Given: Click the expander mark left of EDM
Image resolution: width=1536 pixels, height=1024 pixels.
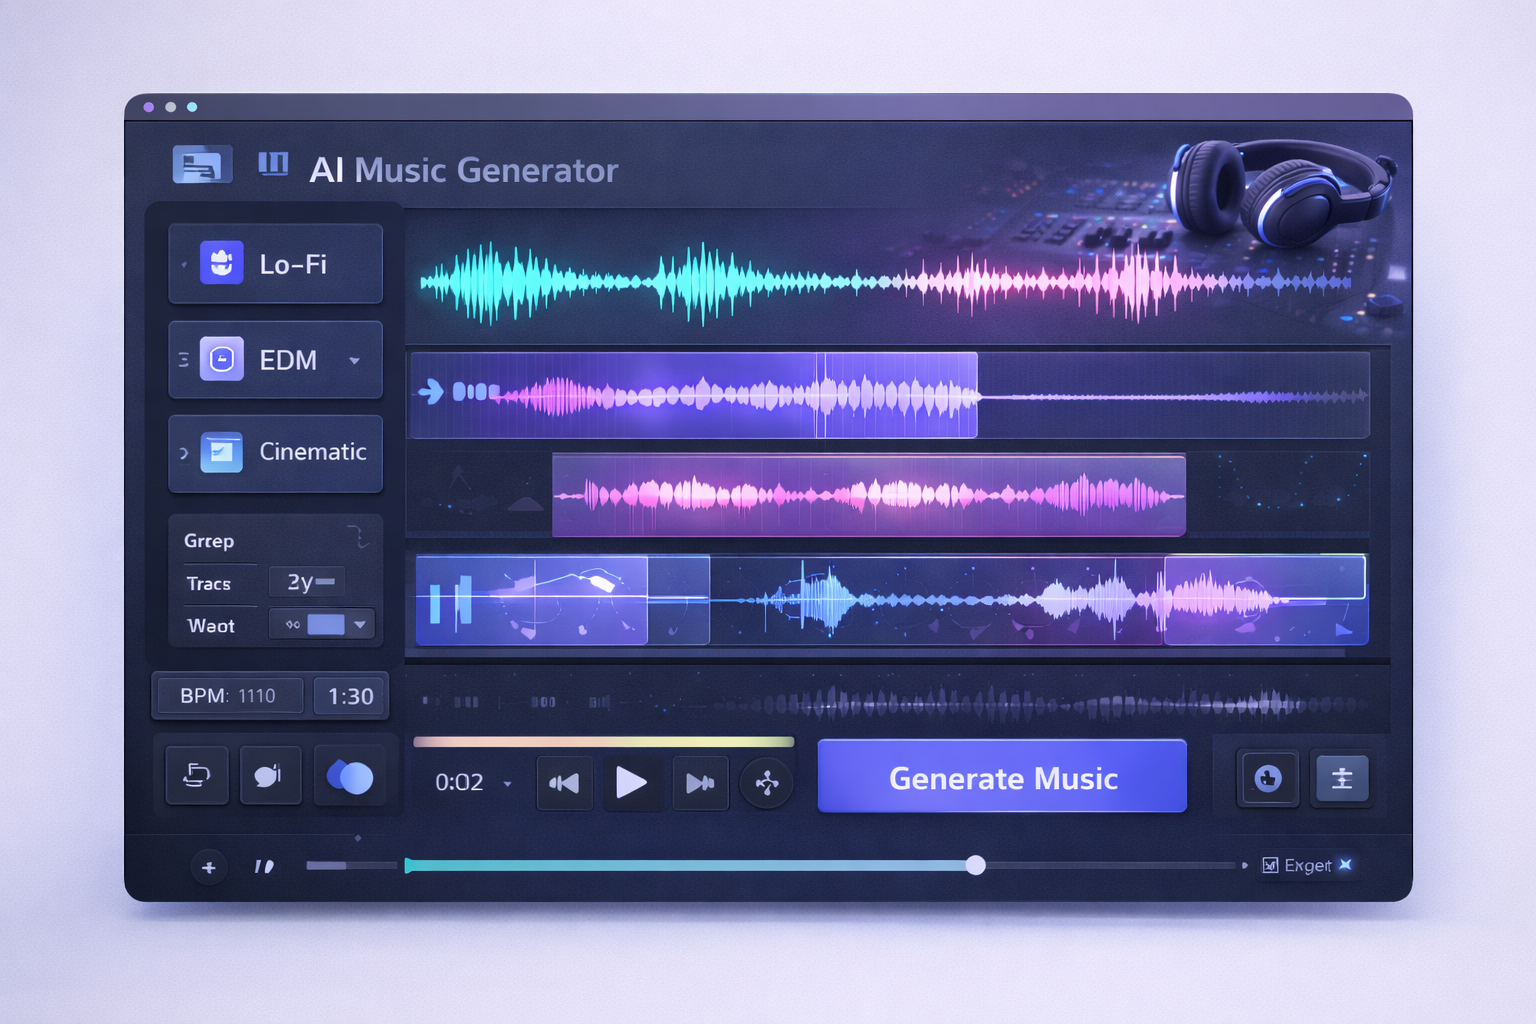Looking at the screenshot, I should click(183, 360).
